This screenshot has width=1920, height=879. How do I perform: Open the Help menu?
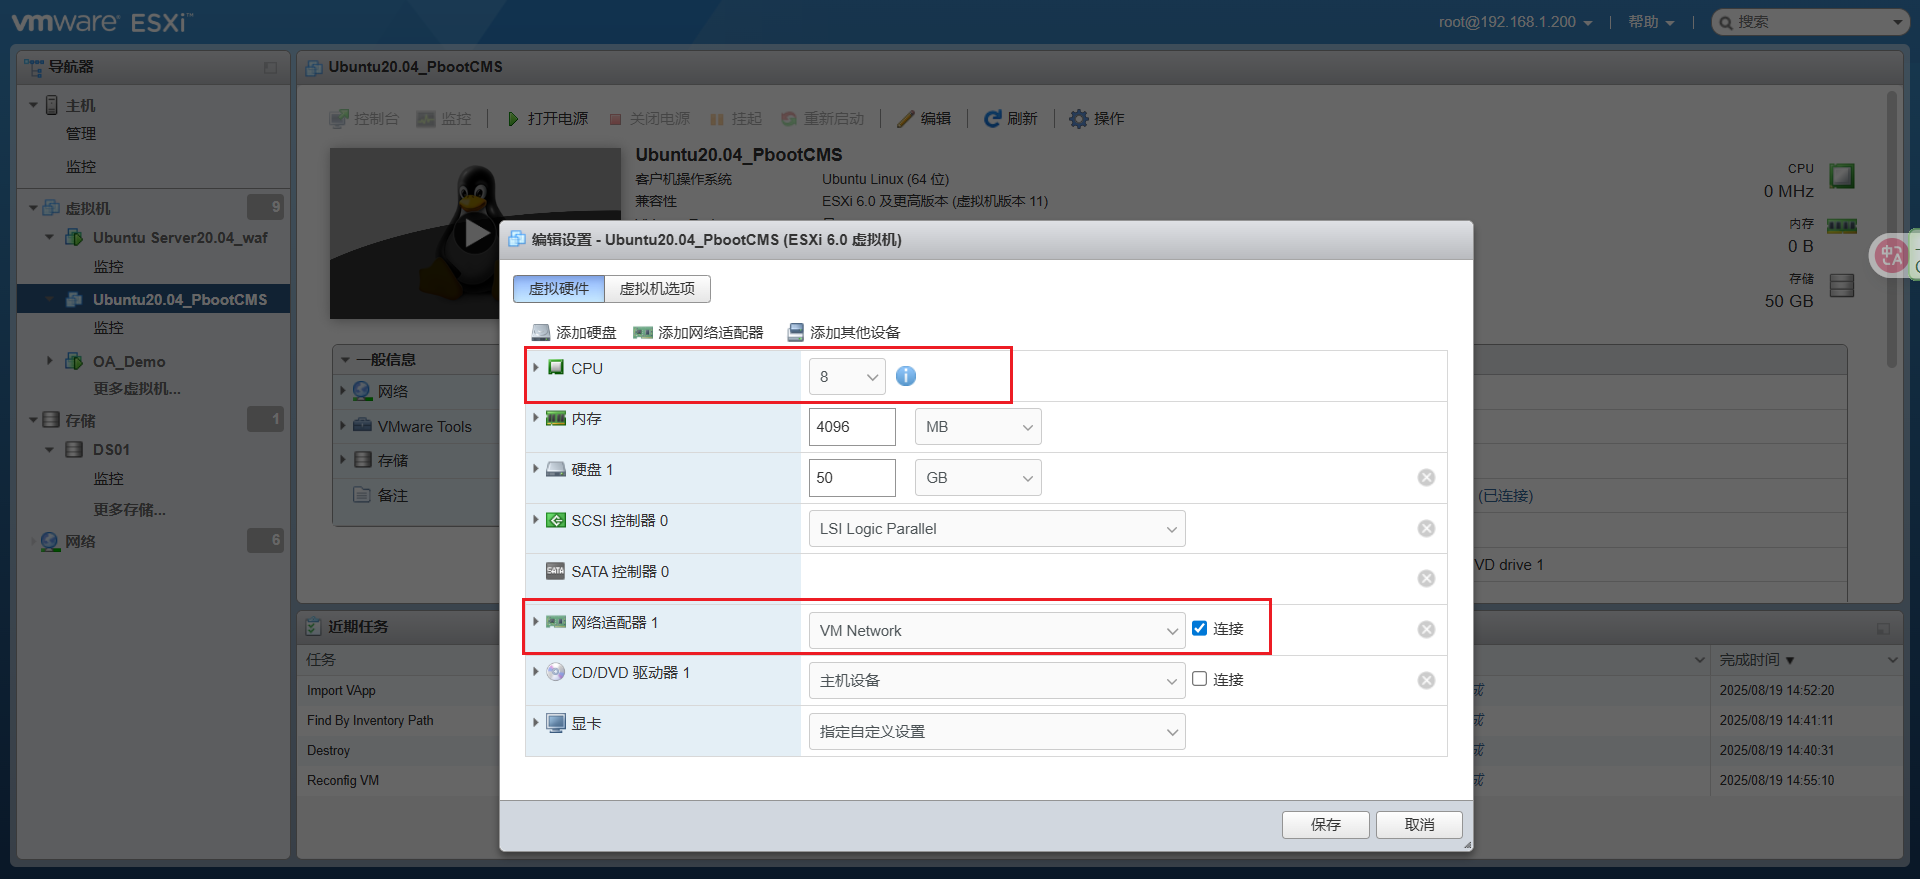[1651, 22]
